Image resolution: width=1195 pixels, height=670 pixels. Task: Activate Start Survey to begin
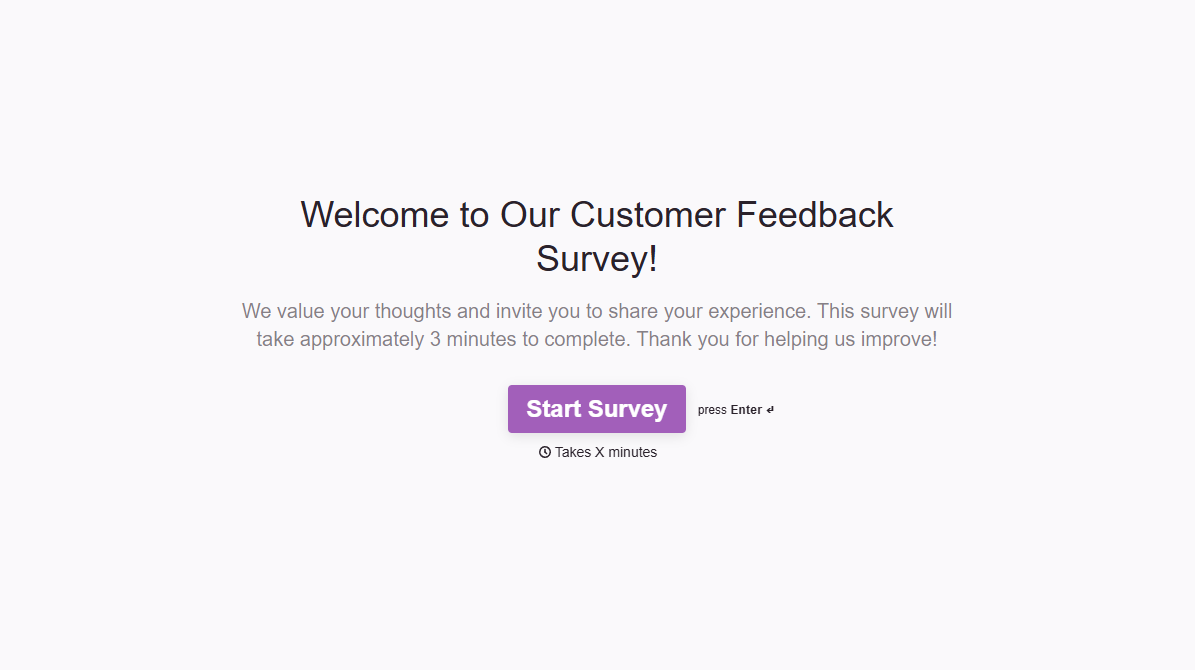[596, 409]
